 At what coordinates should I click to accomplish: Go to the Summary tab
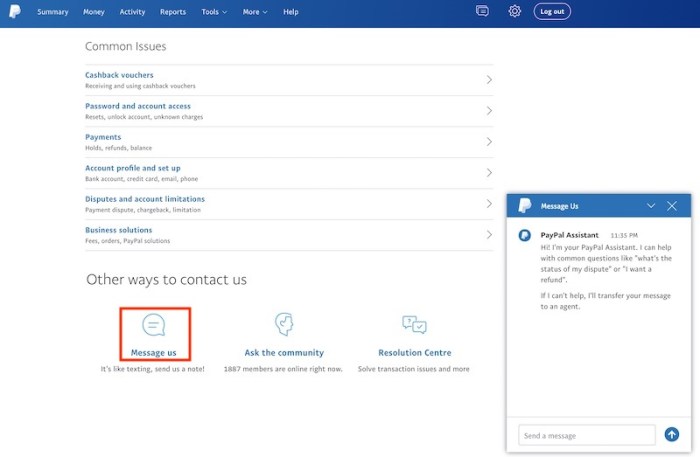coord(53,12)
